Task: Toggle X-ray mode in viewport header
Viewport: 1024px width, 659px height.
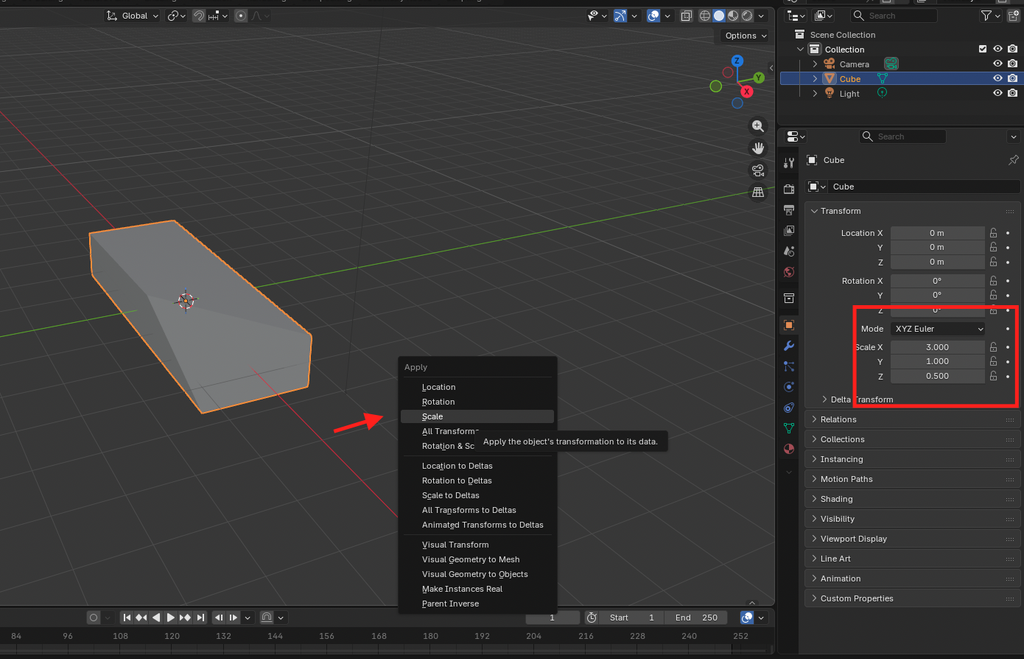Action: point(686,16)
